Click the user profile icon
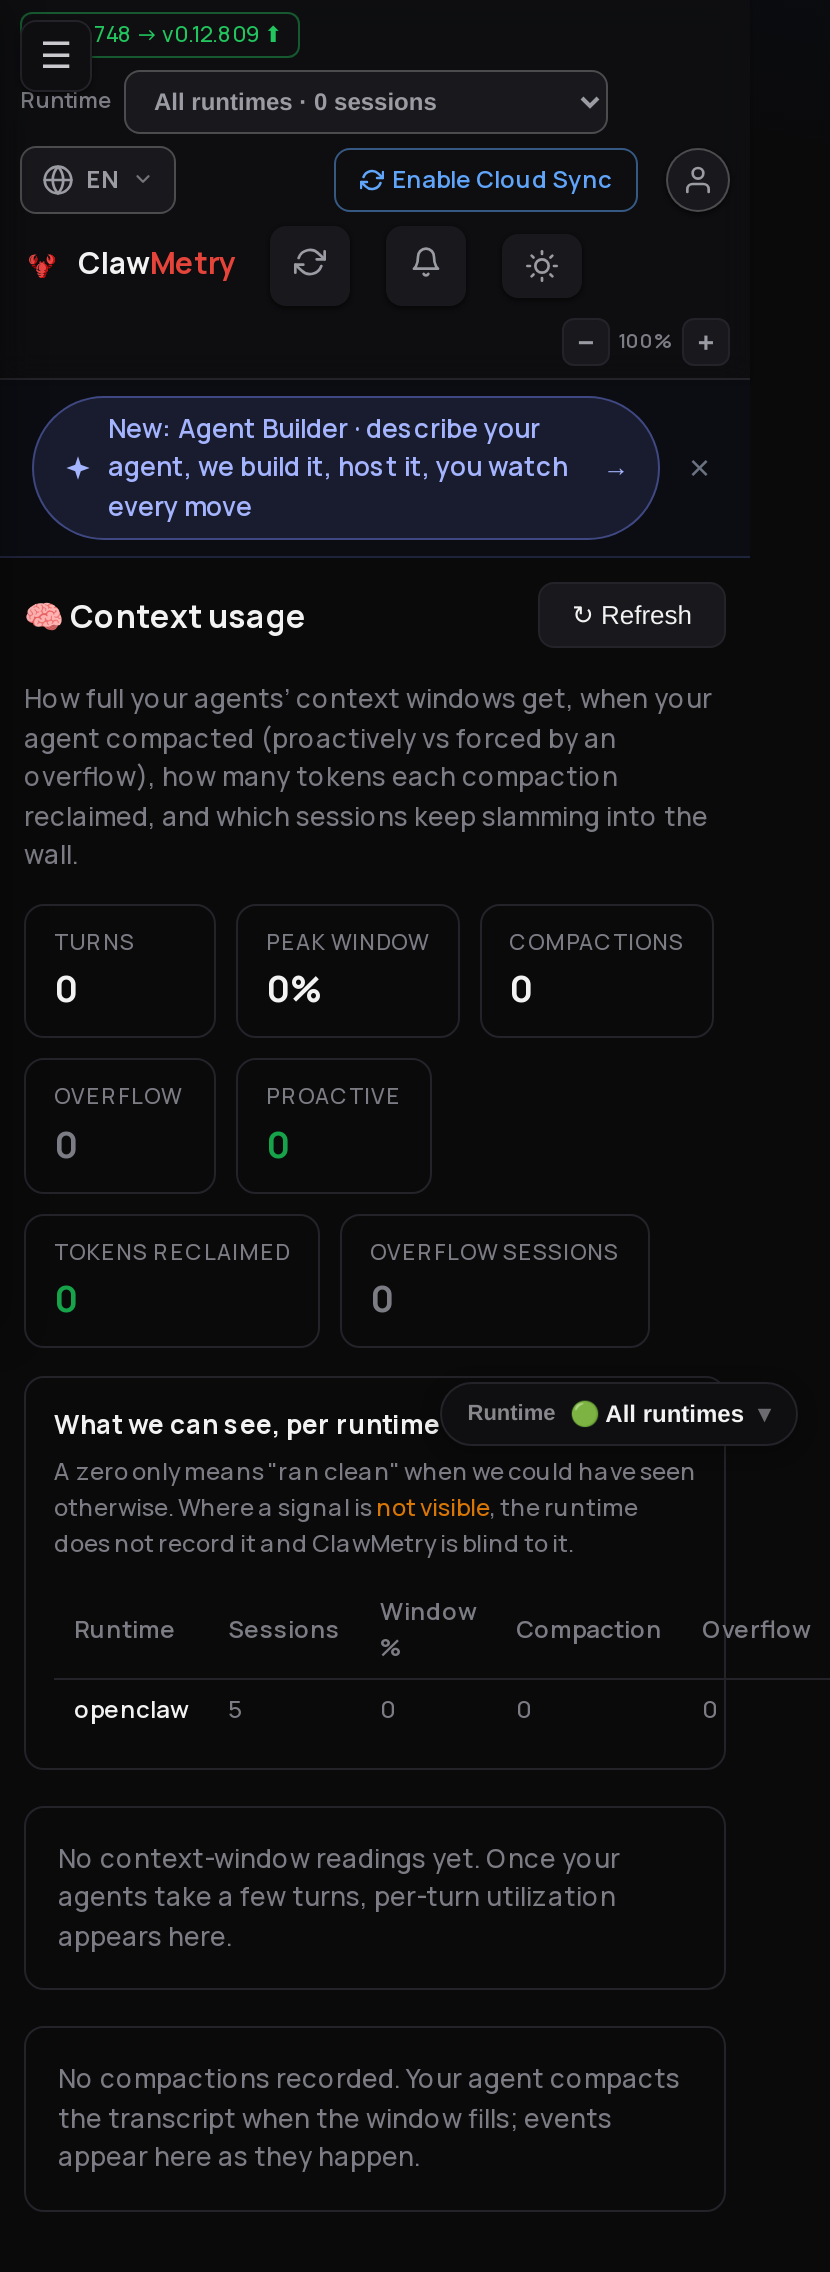This screenshot has height=2272, width=830. point(698,180)
